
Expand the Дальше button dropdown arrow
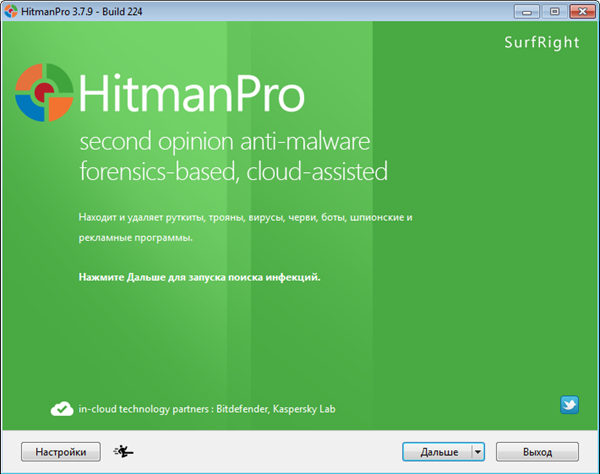pos(477,452)
